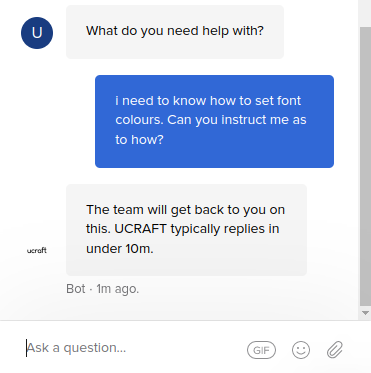Click the scrollbar down arrow

pyautogui.click(x=365, y=313)
